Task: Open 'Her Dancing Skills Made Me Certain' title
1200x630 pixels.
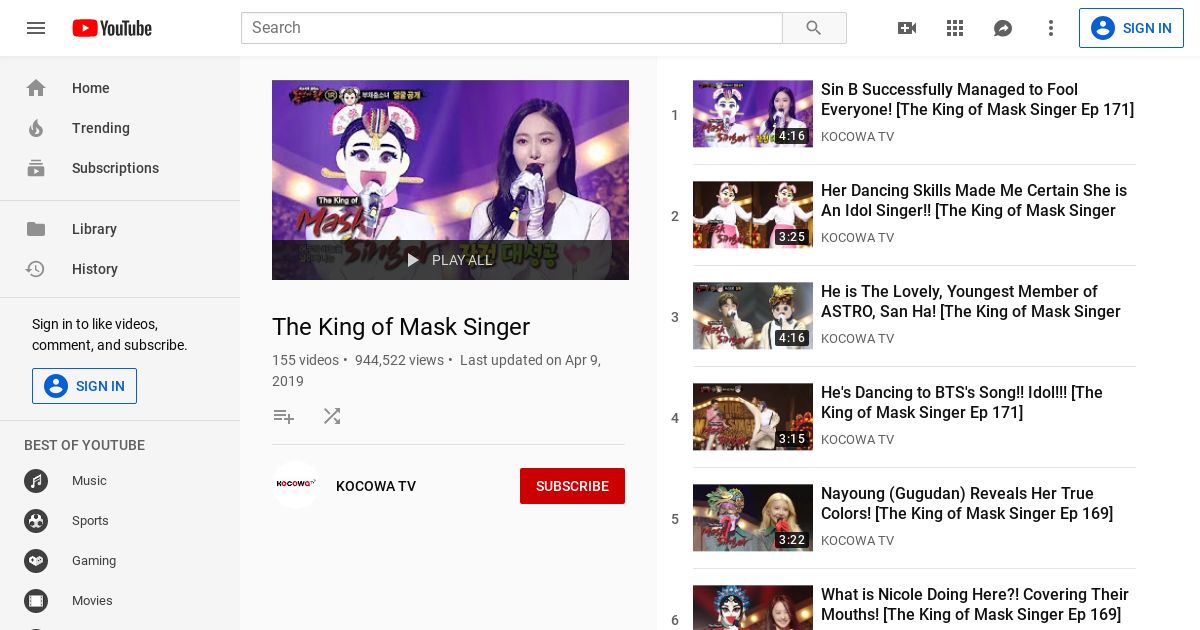Action: [974, 201]
